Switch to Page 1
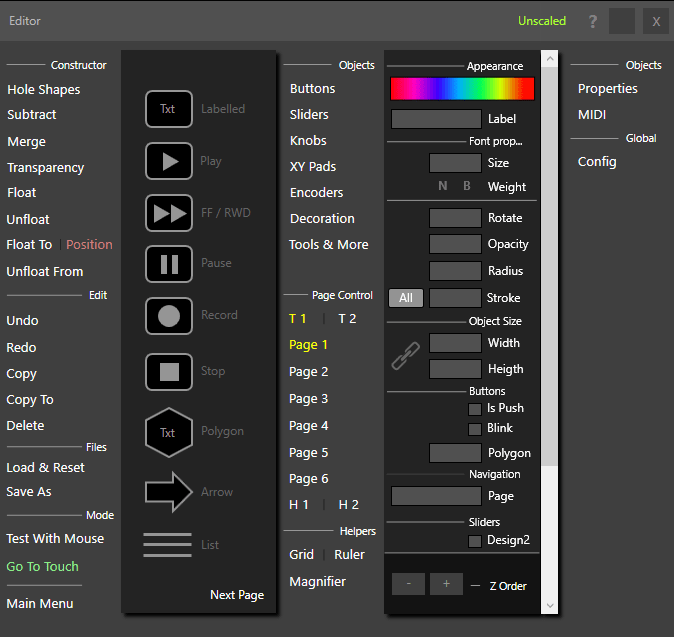This screenshot has width=674, height=637. (x=308, y=345)
